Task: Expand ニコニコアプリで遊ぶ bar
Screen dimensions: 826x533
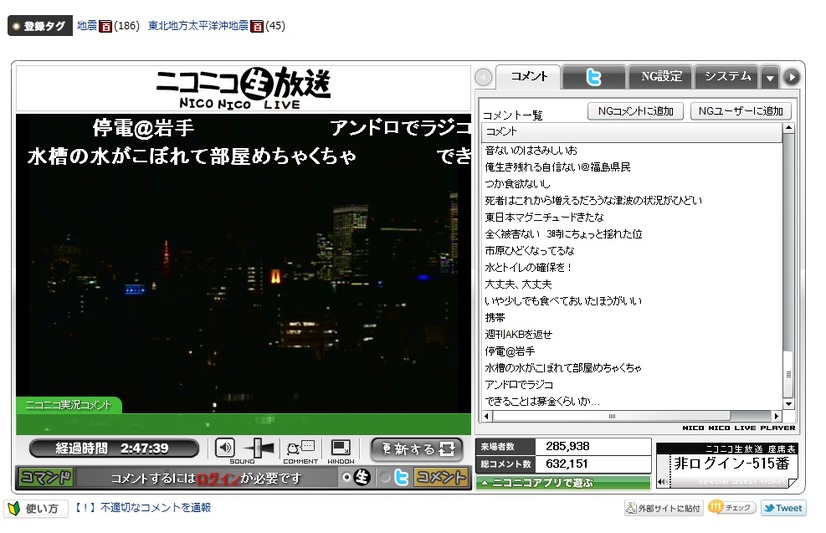Action: [x=563, y=482]
